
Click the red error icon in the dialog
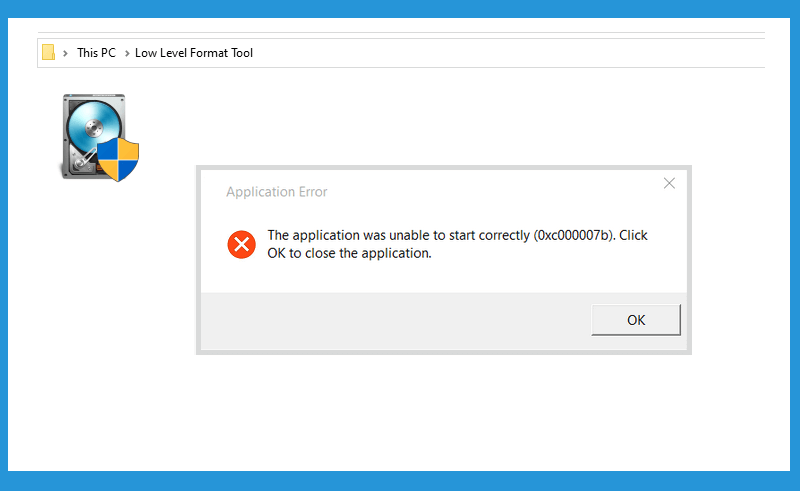click(x=242, y=244)
